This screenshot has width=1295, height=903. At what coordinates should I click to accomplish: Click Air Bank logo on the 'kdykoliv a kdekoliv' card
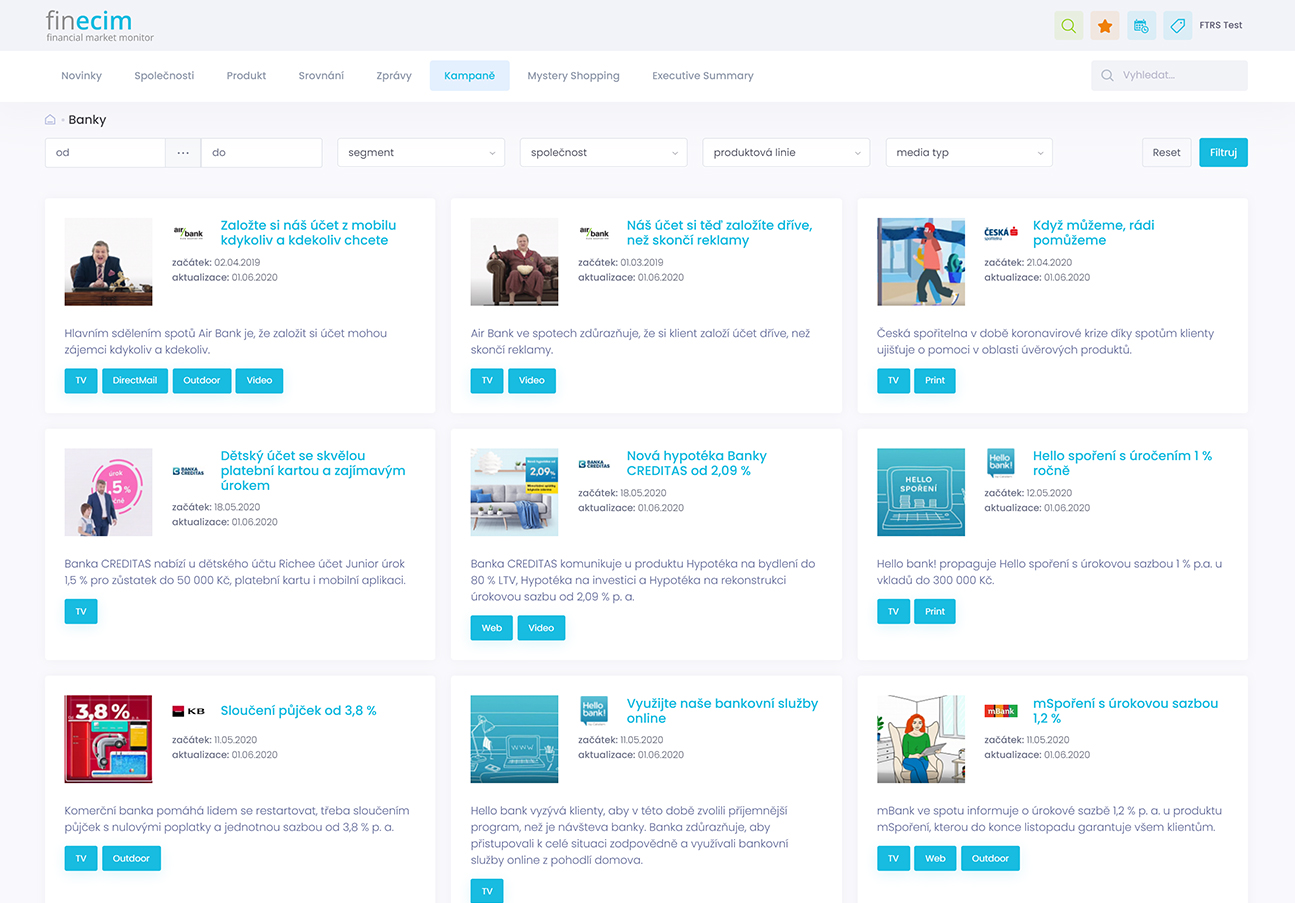click(187, 232)
